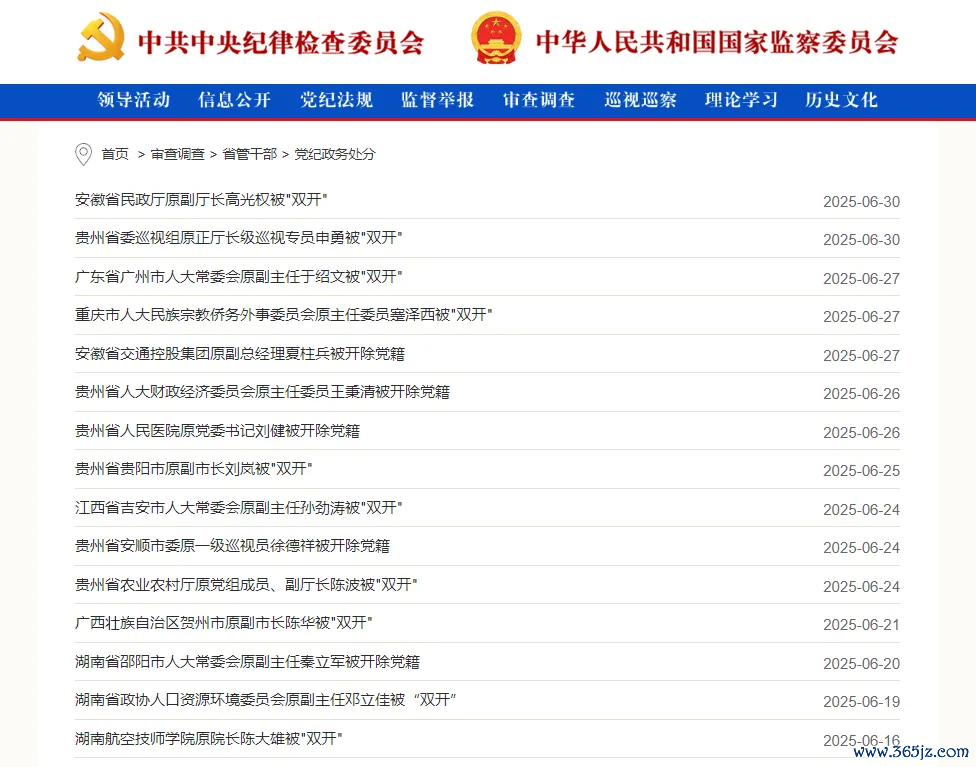976x767 pixels.
Task: Click the location pin icon in breadcrumb
Action: pyautogui.click(x=83, y=154)
